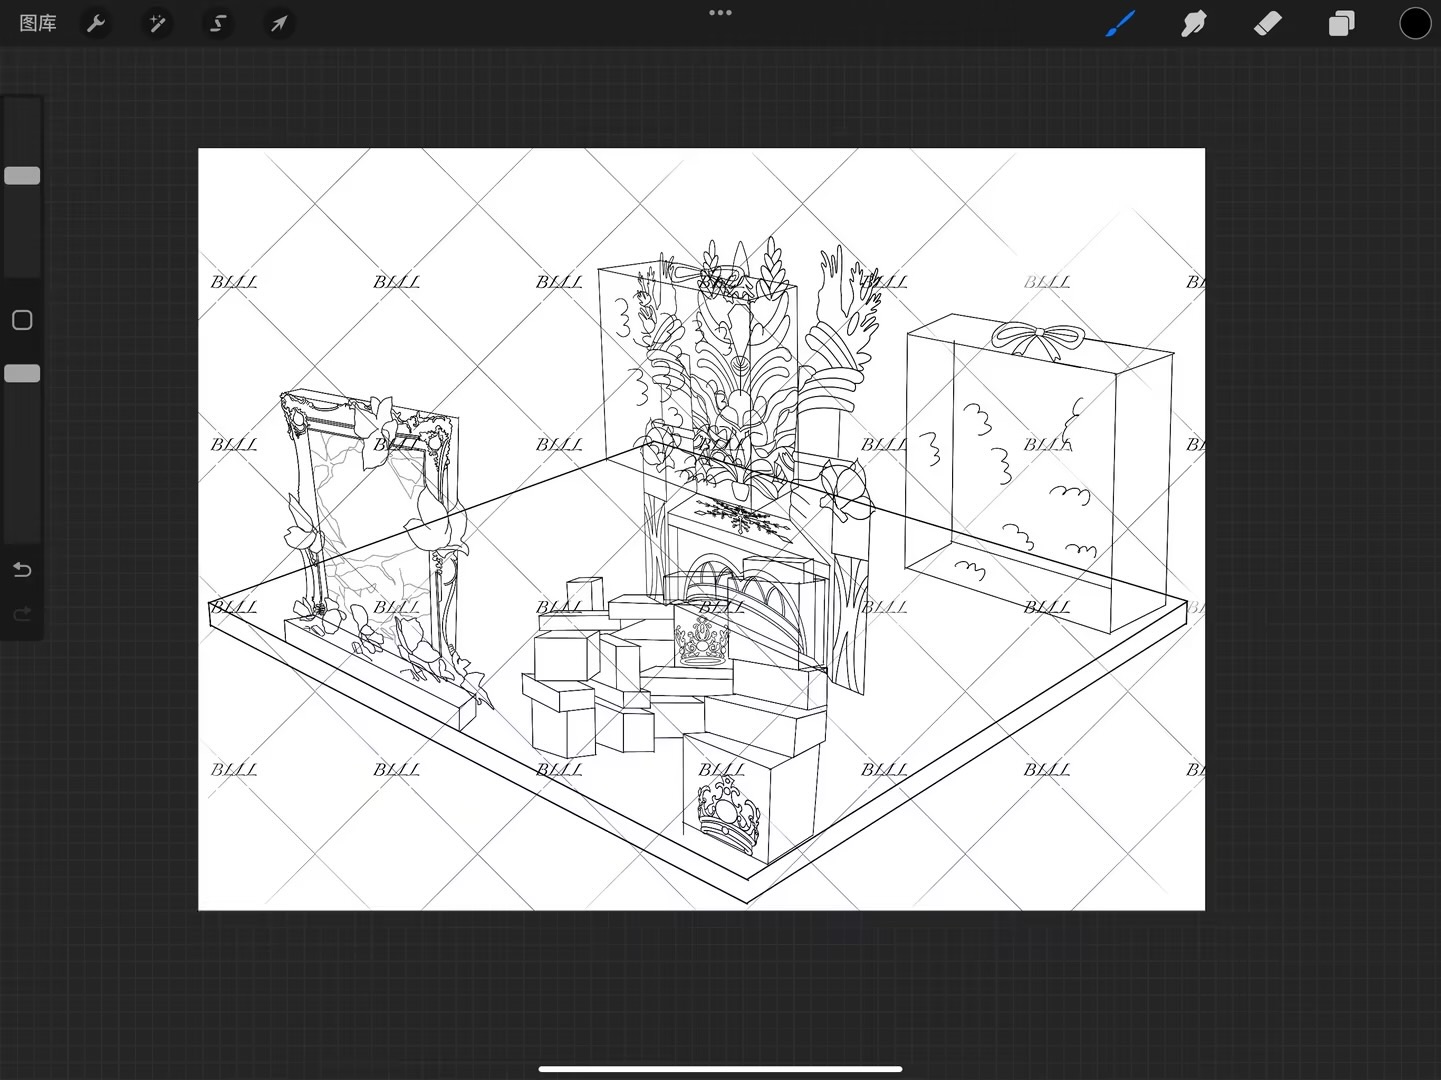Redo the last undone action

22,614
